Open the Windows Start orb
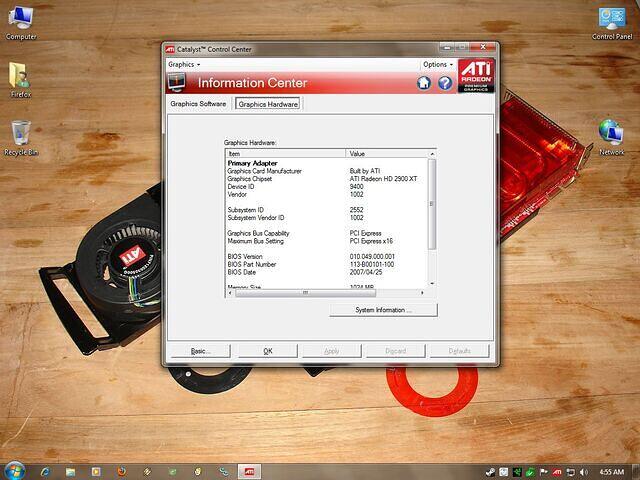The width and height of the screenshot is (640, 480). pyautogui.click(x=14, y=471)
